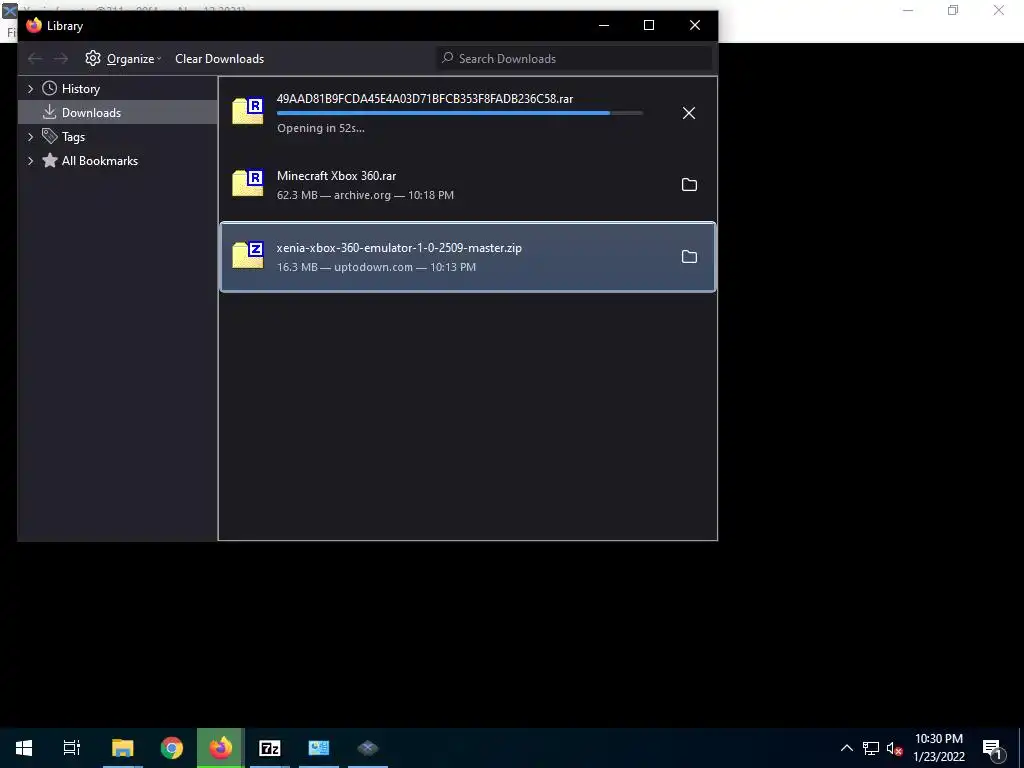
Task: Switch to Firefox on the taskbar
Action: 221,748
